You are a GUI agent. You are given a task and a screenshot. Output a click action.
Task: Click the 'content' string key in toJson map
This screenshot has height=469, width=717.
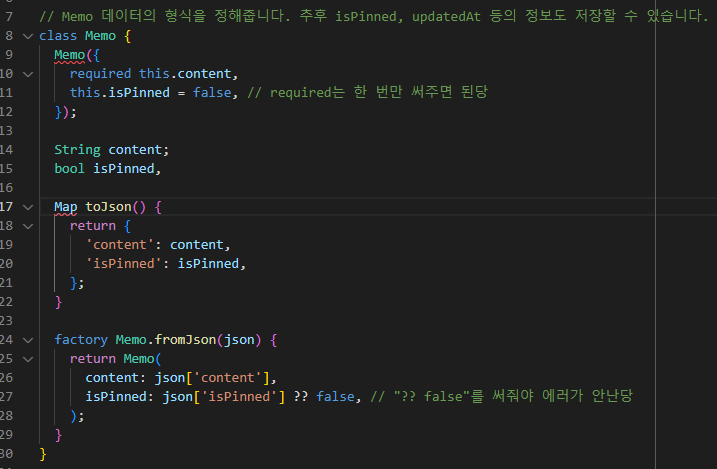pos(119,245)
